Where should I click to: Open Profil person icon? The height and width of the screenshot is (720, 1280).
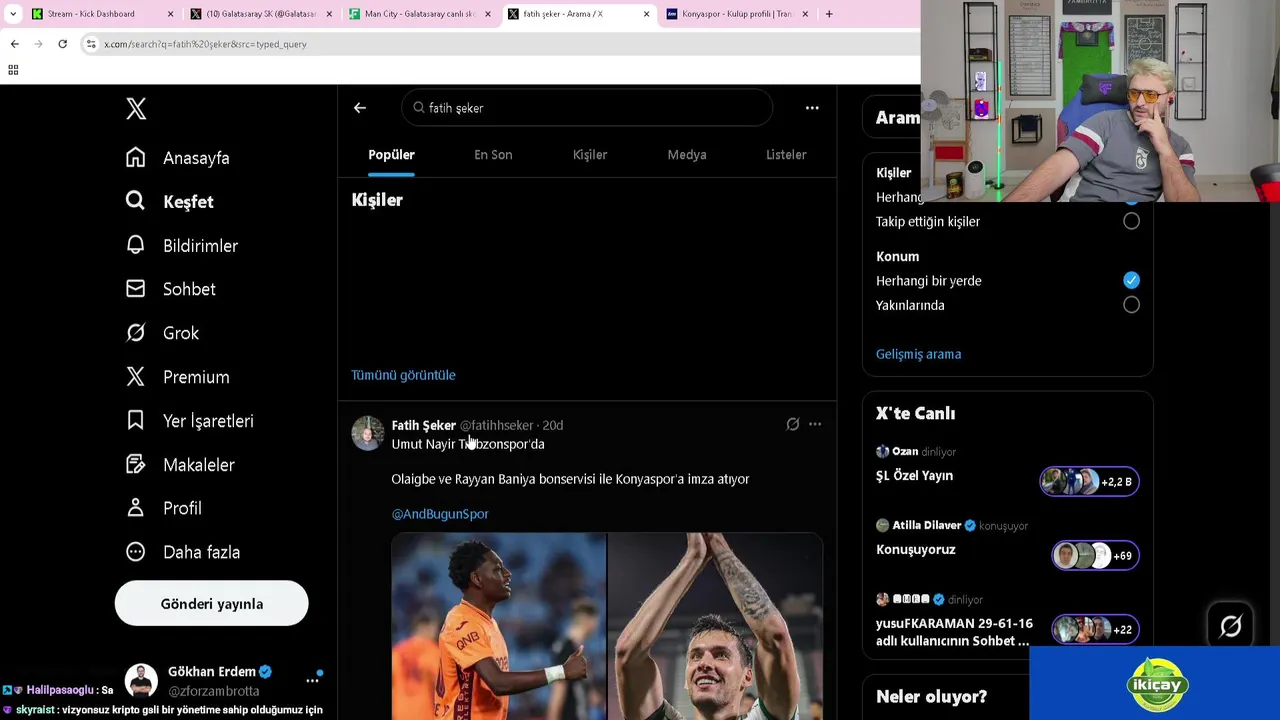(x=135, y=507)
